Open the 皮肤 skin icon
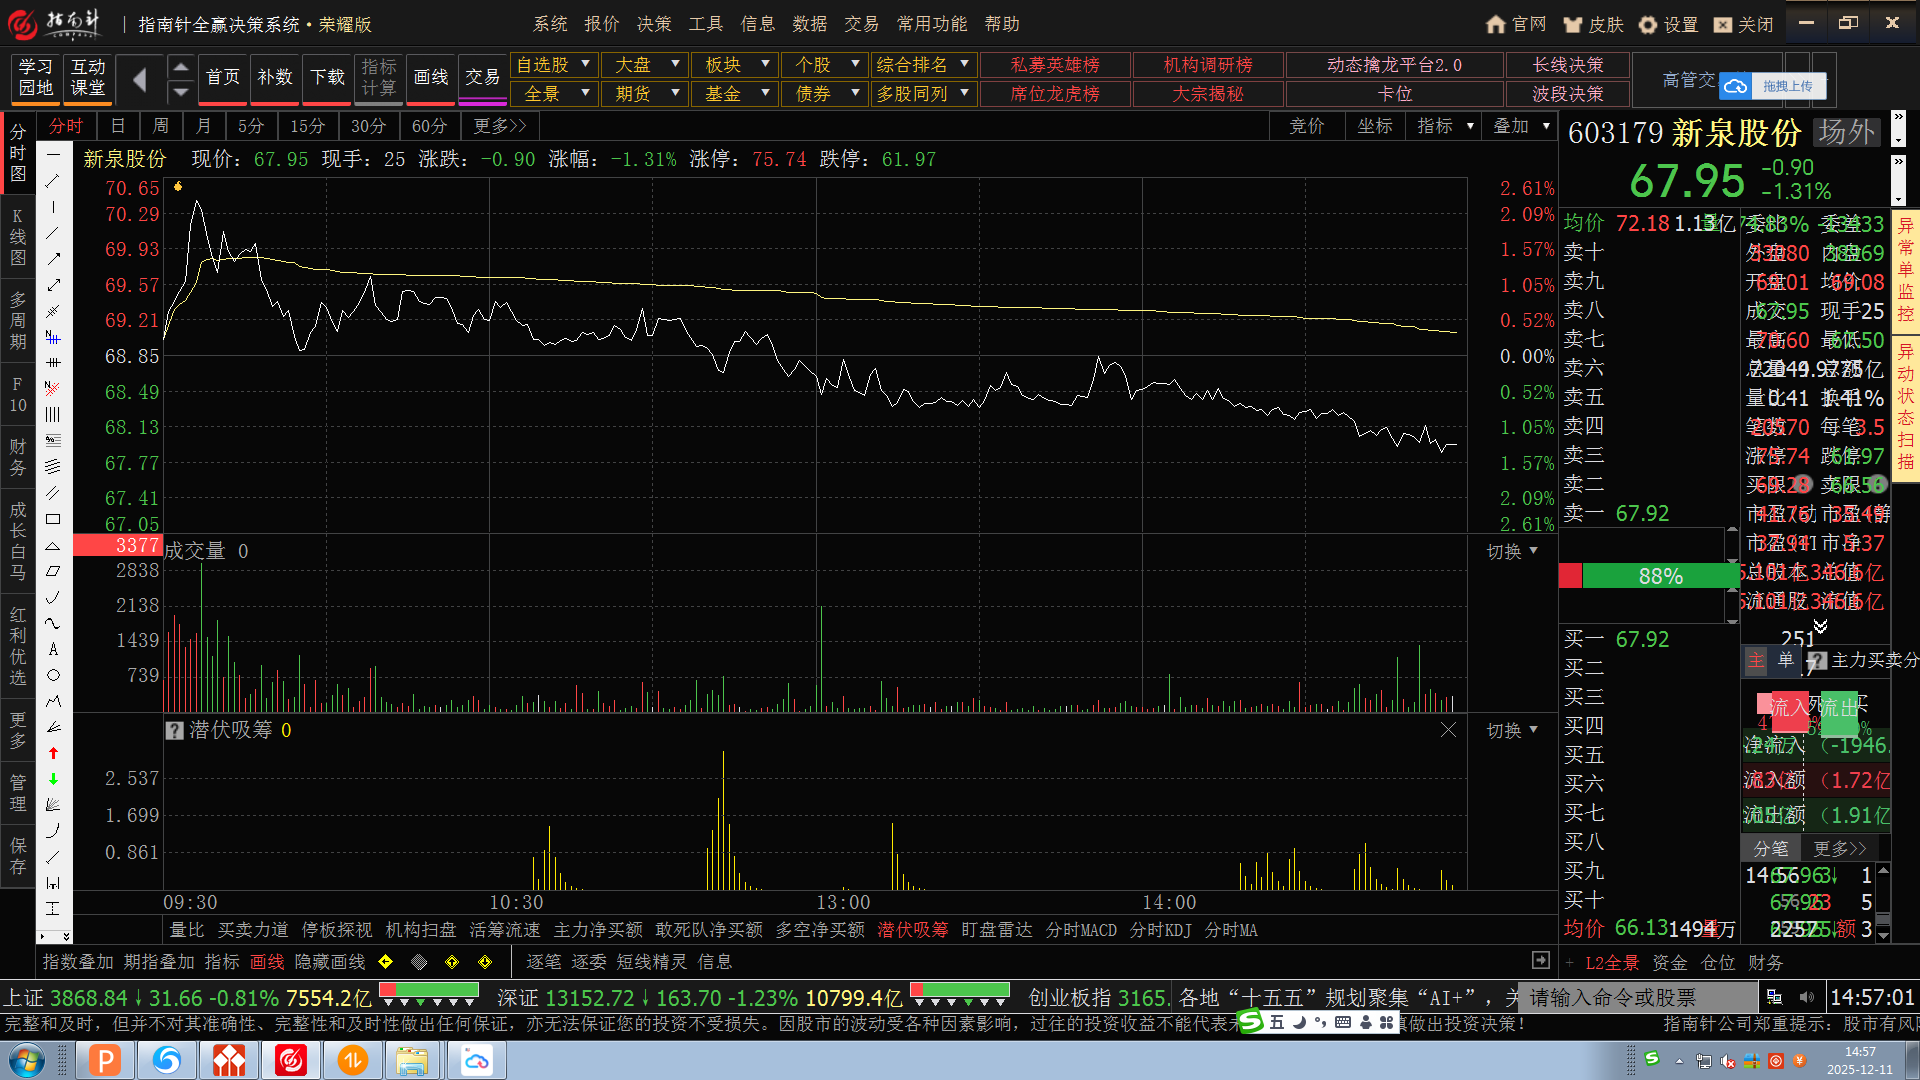This screenshot has height=1080, width=1920. pos(1573,24)
